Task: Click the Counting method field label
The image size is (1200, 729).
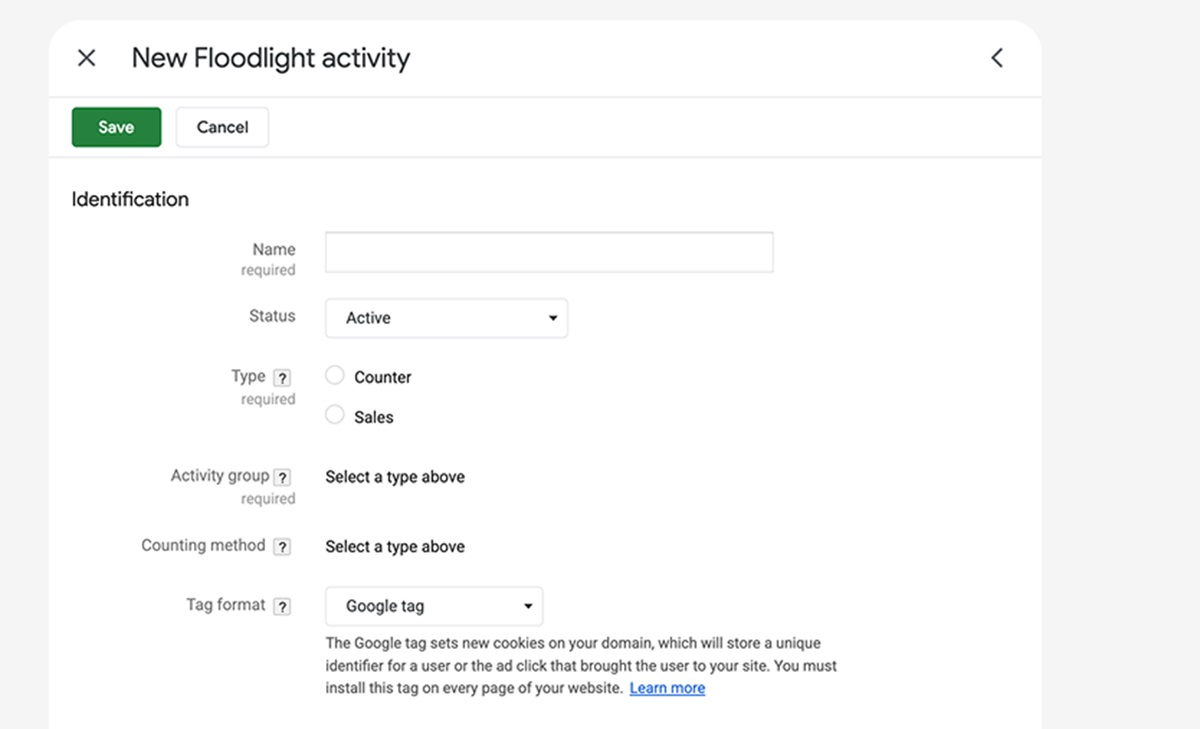Action: [x=203, y=546]
